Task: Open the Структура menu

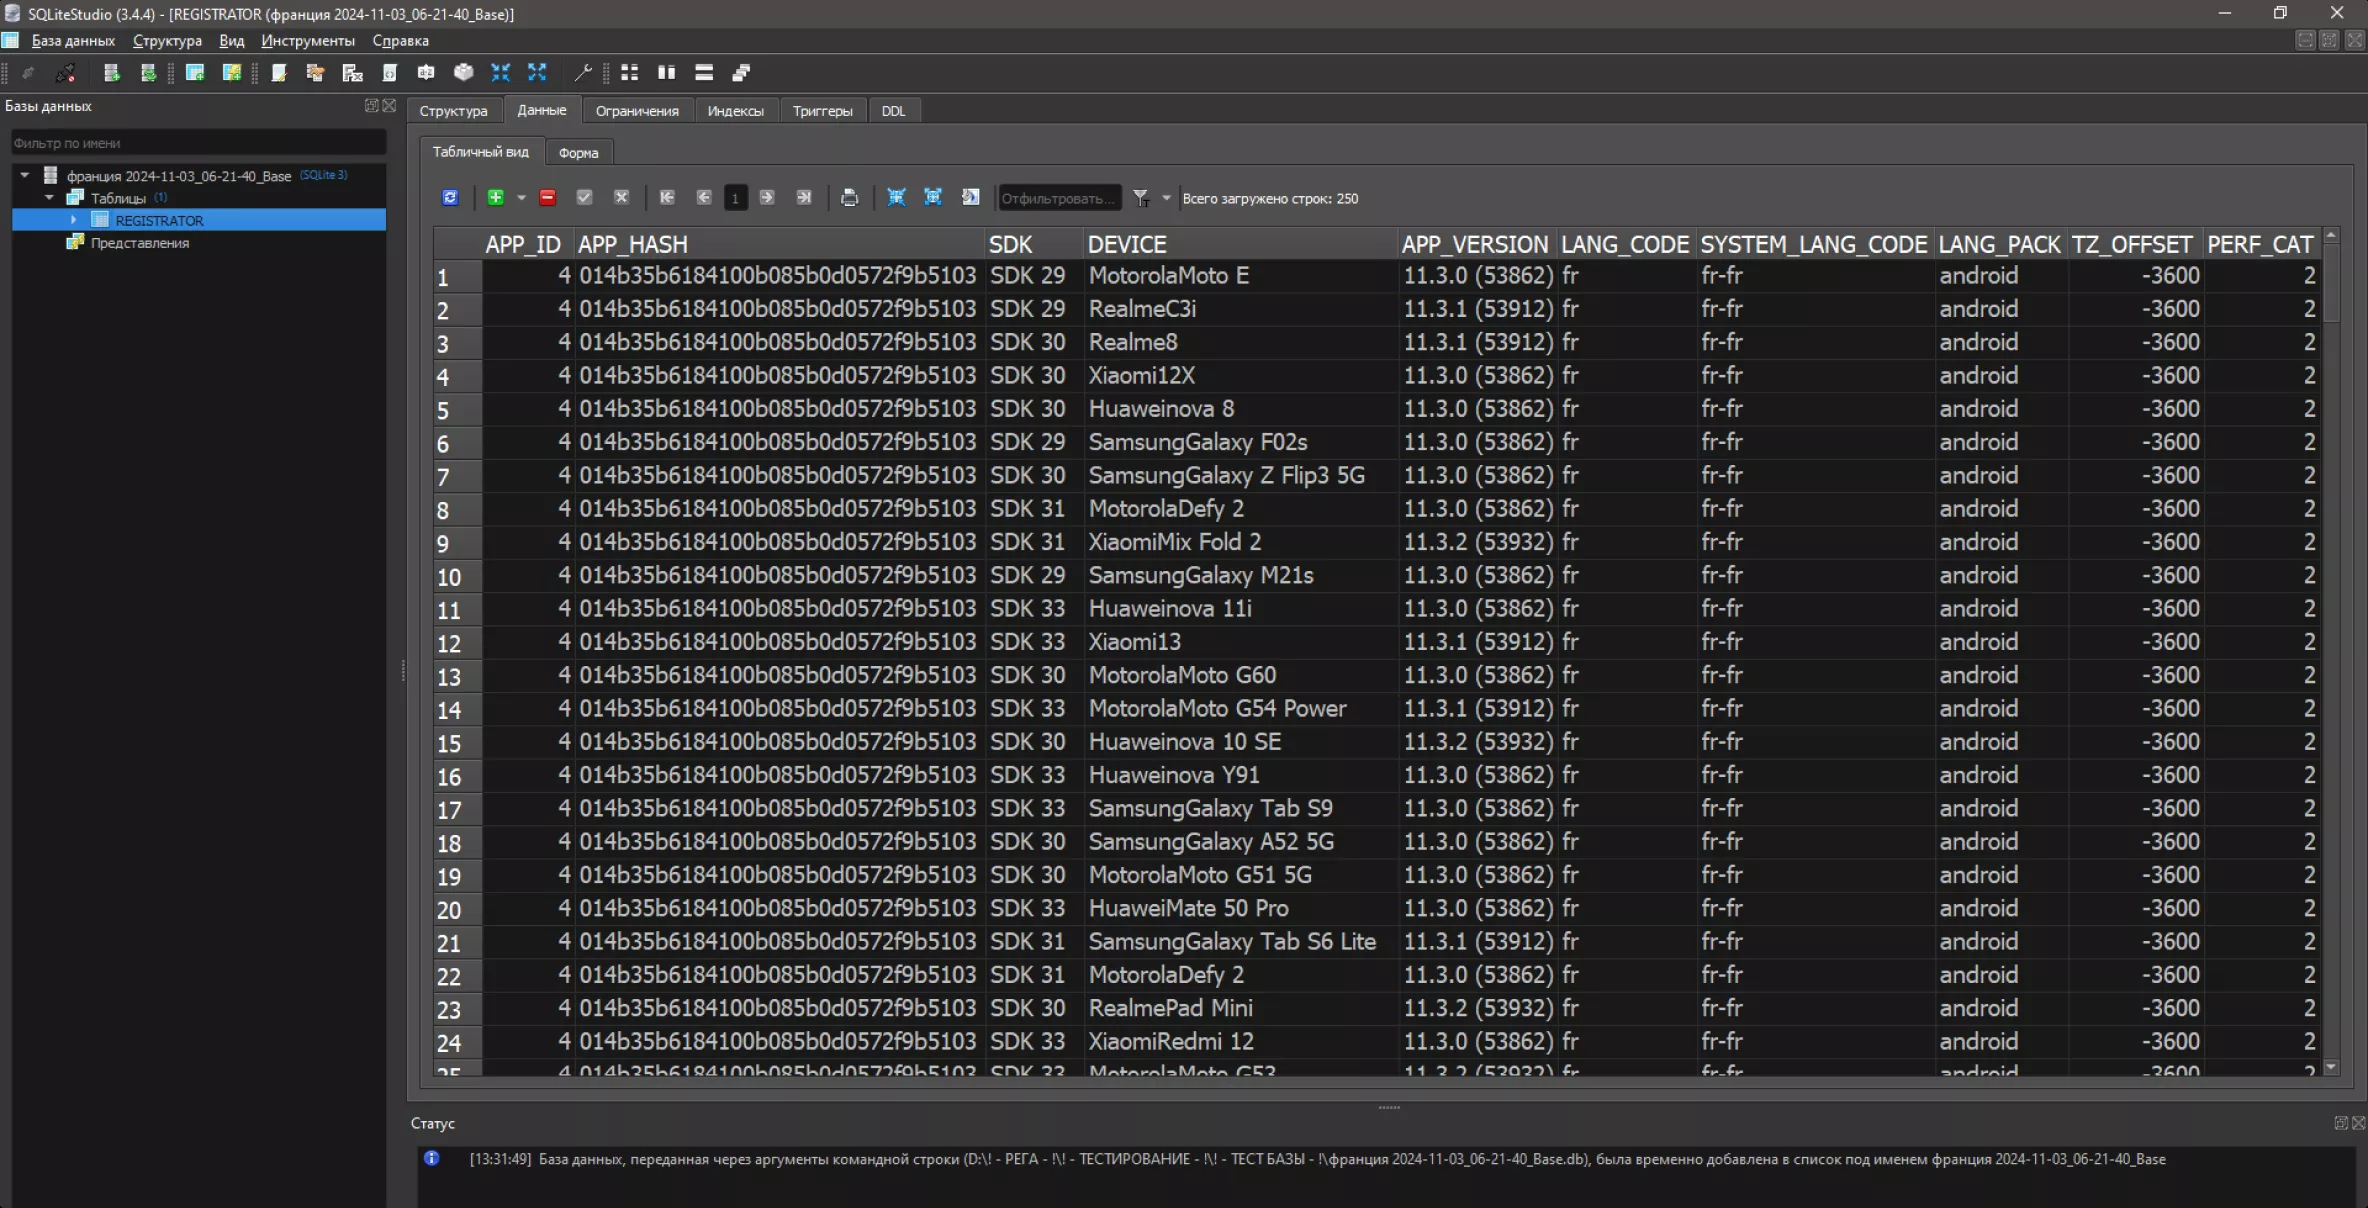Action: click(x=167, y=41)
